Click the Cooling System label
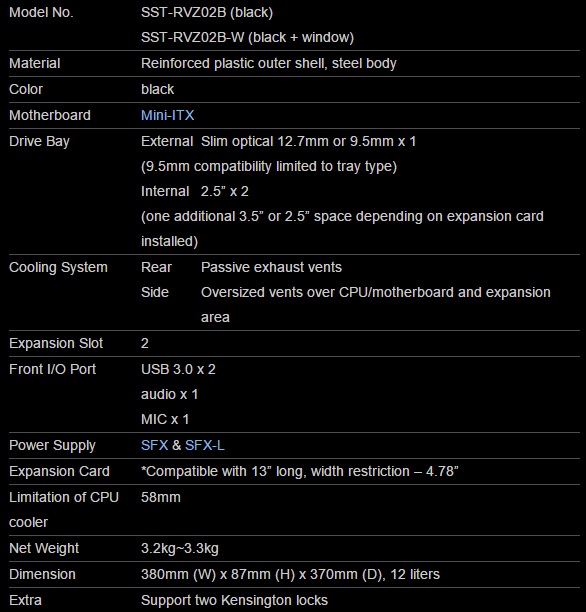Screen dimensions: 586x612 coord(58,268)
